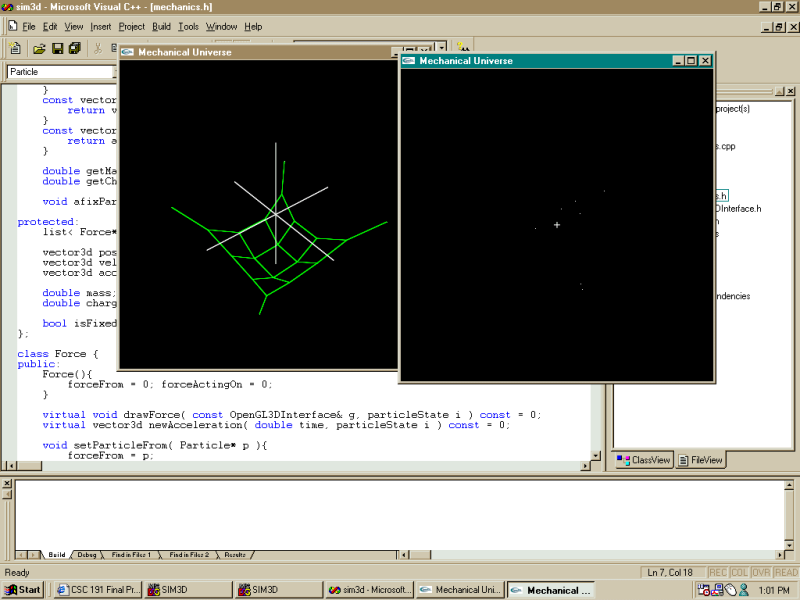The height and width of the screenshot is (600, 800).
Task: Click the document icon beside File menu
Action: [11, 26]
